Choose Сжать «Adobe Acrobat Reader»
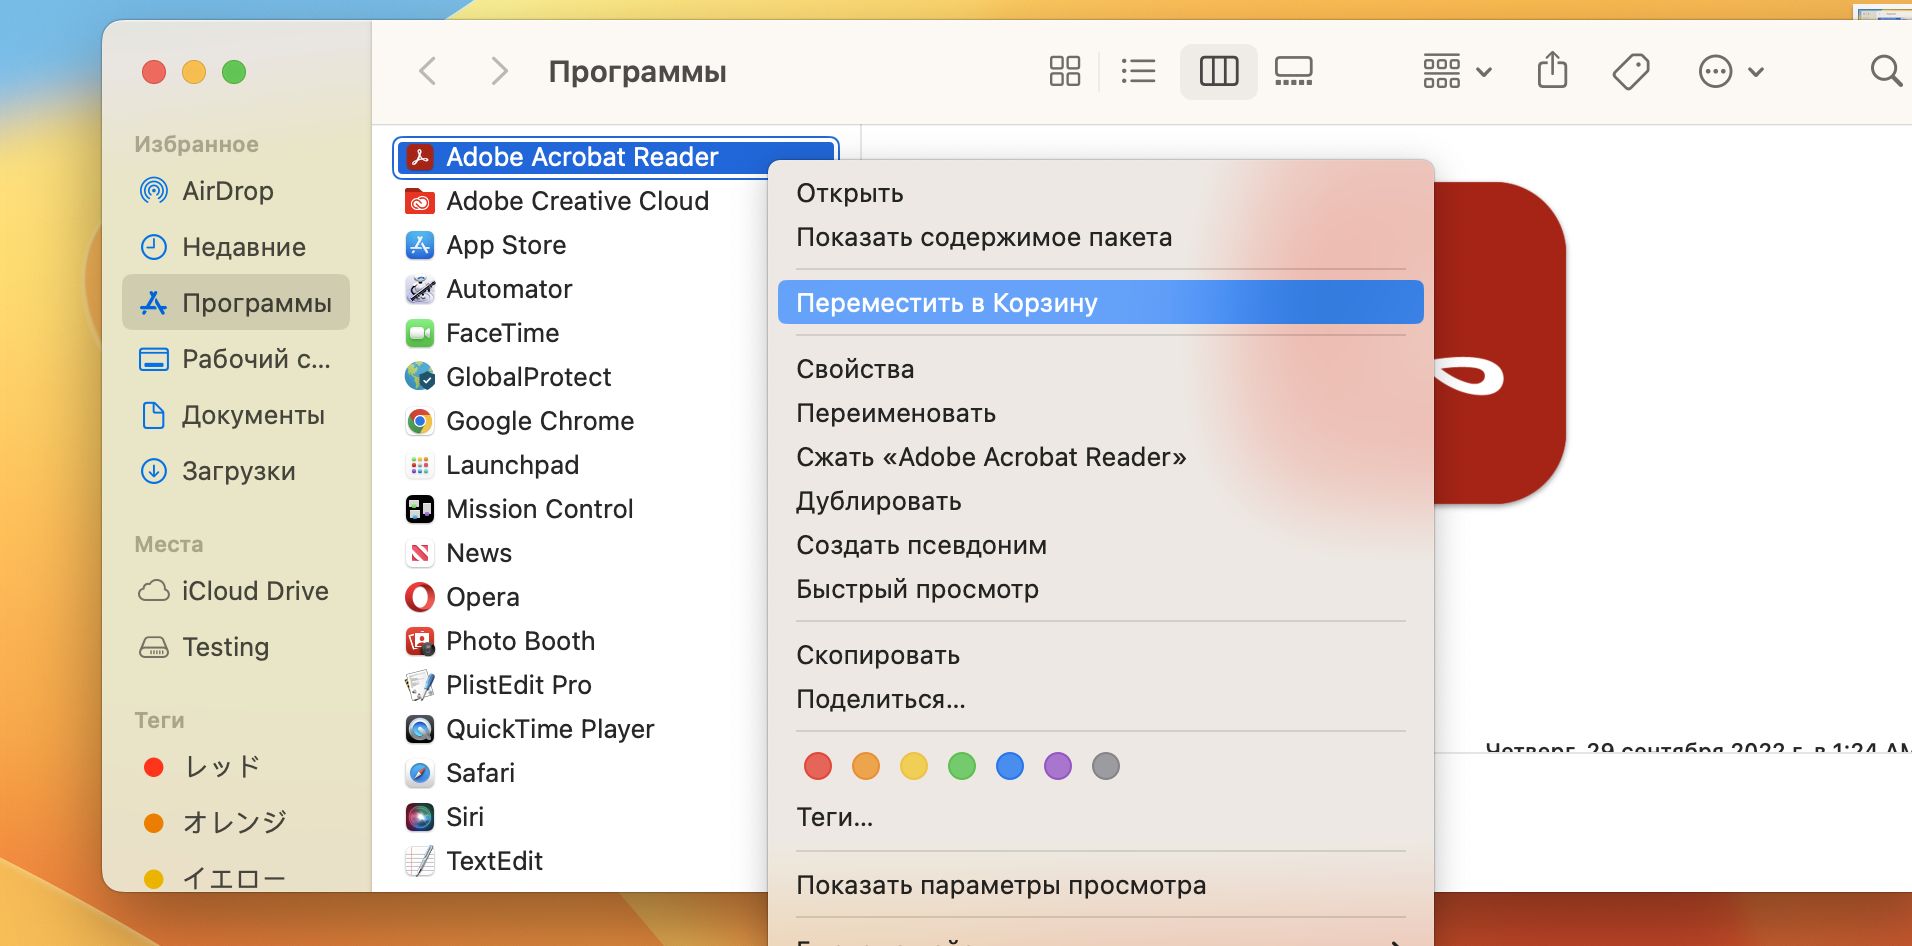The height and width of the screenshot is (946, 1912). pyautogui.click(x=1100, y=457)
